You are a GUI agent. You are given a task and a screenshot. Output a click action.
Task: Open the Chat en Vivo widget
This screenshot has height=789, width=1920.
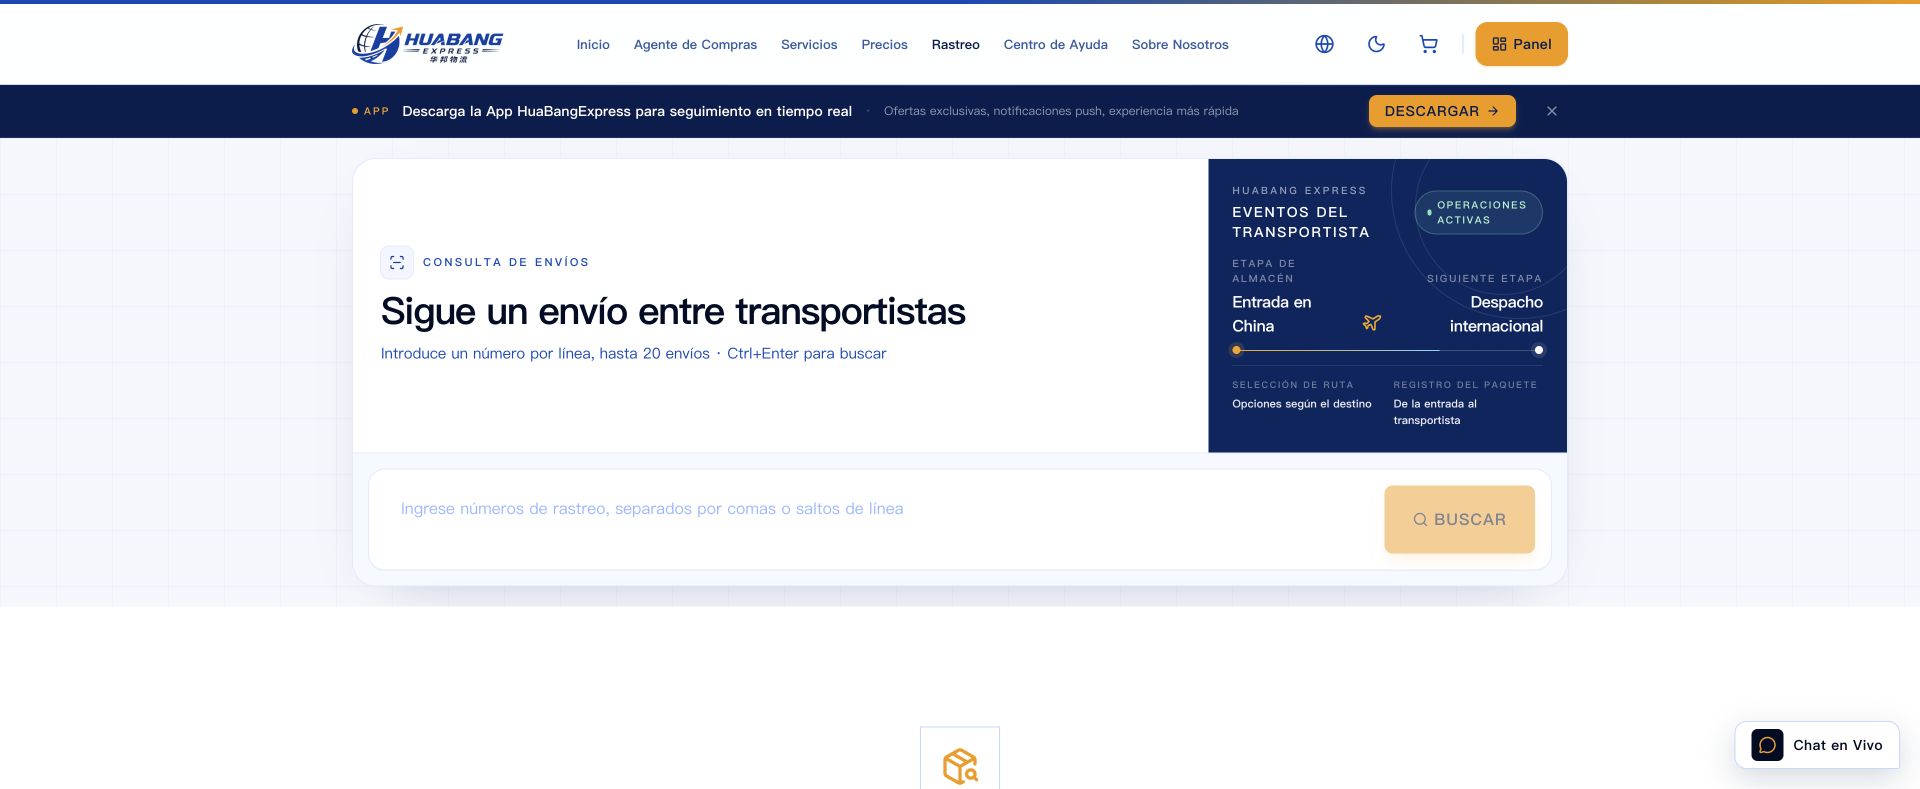(1817, 745)
